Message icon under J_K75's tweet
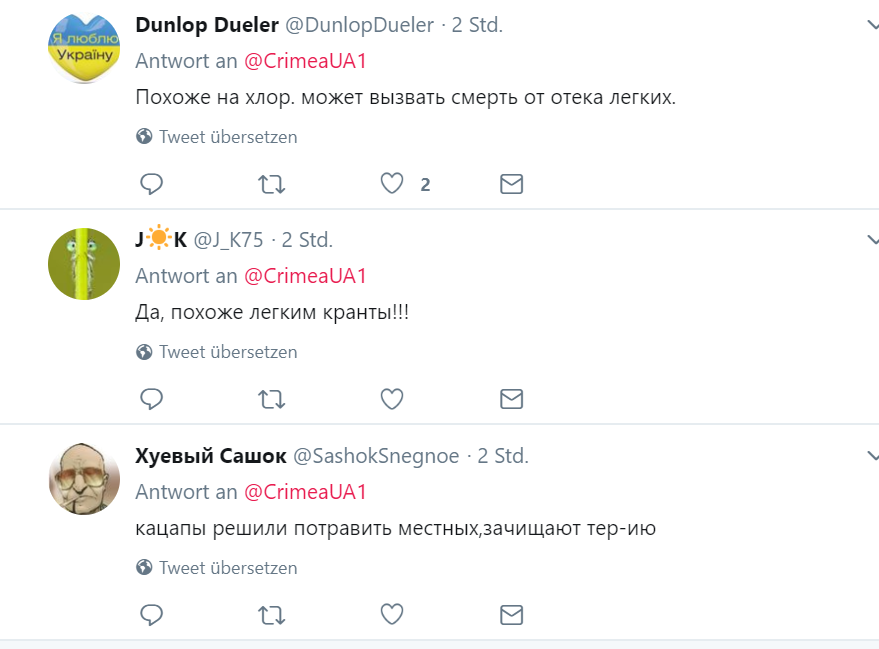The height and width of the screenshot is (649, 879). pos(511,399)
